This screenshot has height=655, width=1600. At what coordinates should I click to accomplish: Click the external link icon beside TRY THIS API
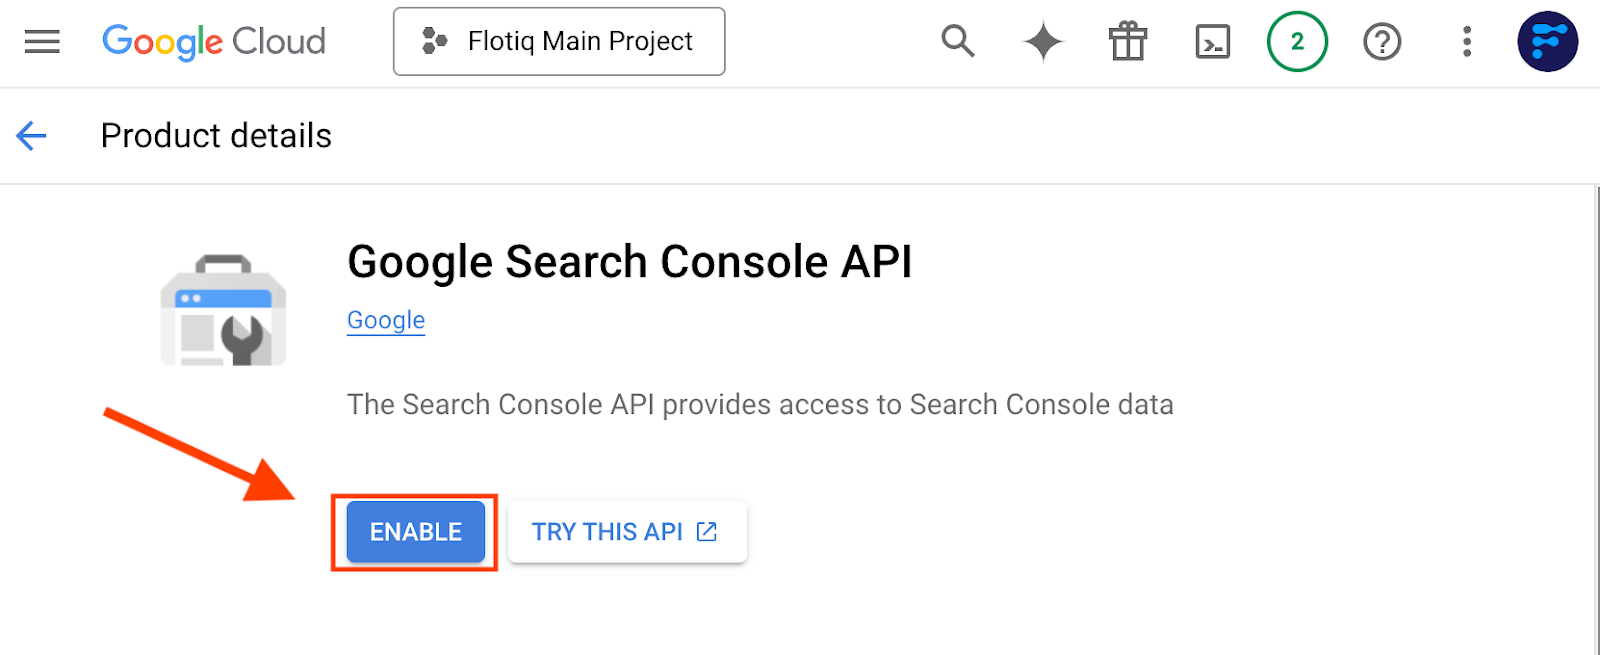click(707, 532)
